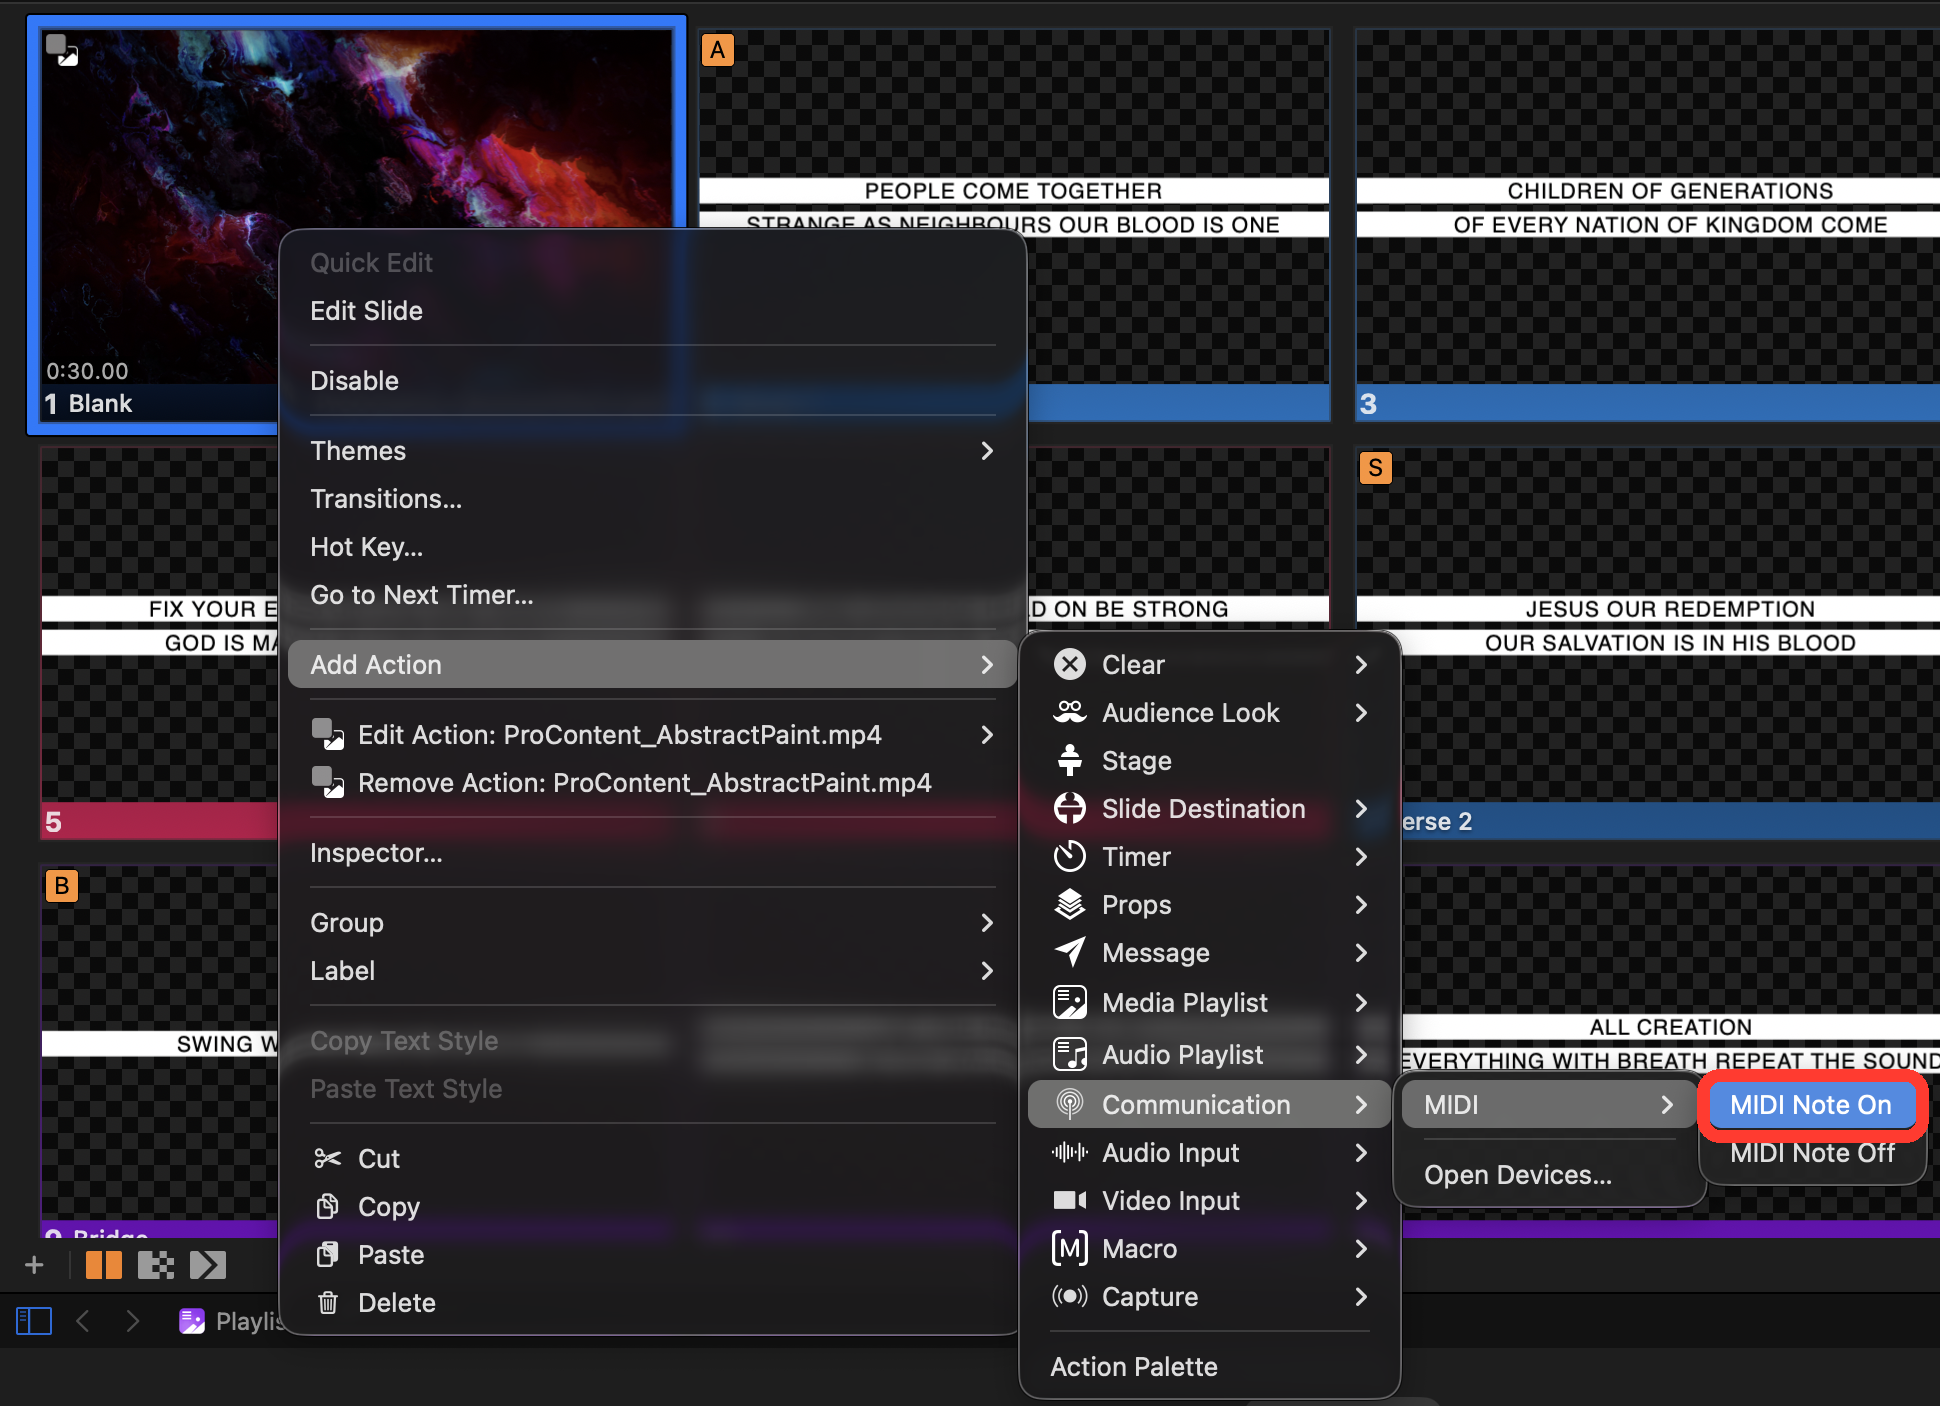Click the Audience Look icon
Image resolution: width=1940 pixels, height=1406 pixels.
(1070, 712)
